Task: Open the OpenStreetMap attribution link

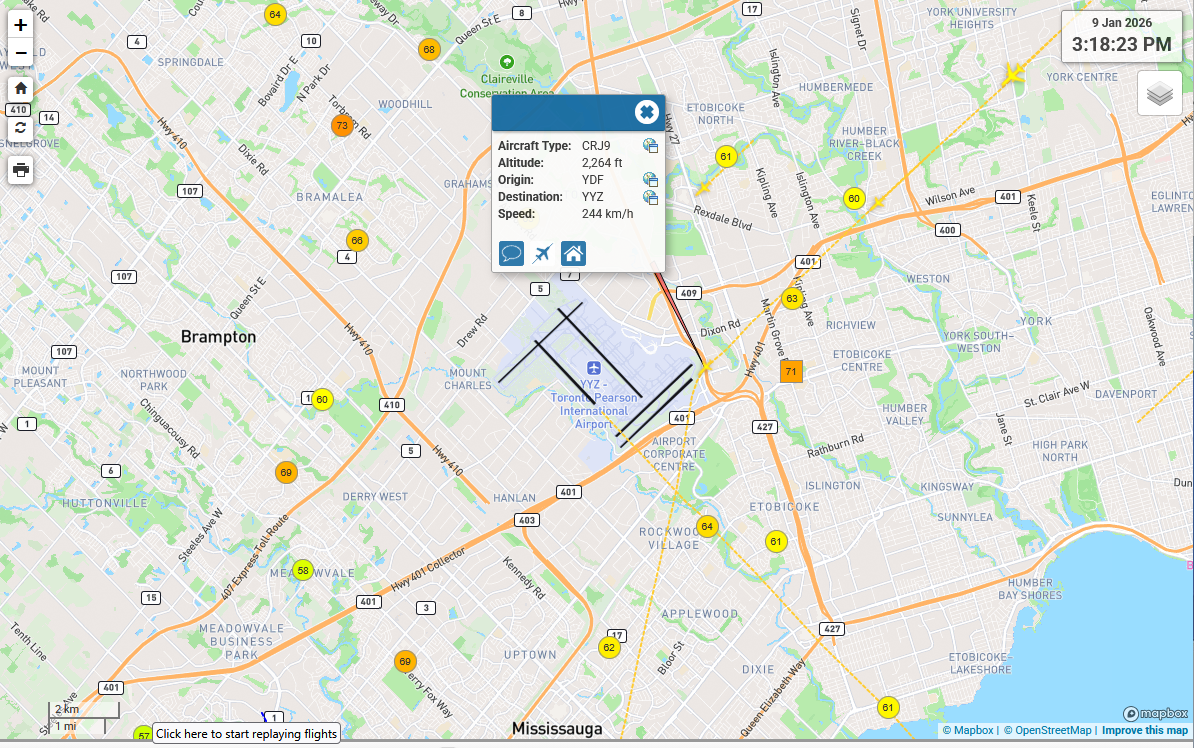Action: coord(1049,731)
